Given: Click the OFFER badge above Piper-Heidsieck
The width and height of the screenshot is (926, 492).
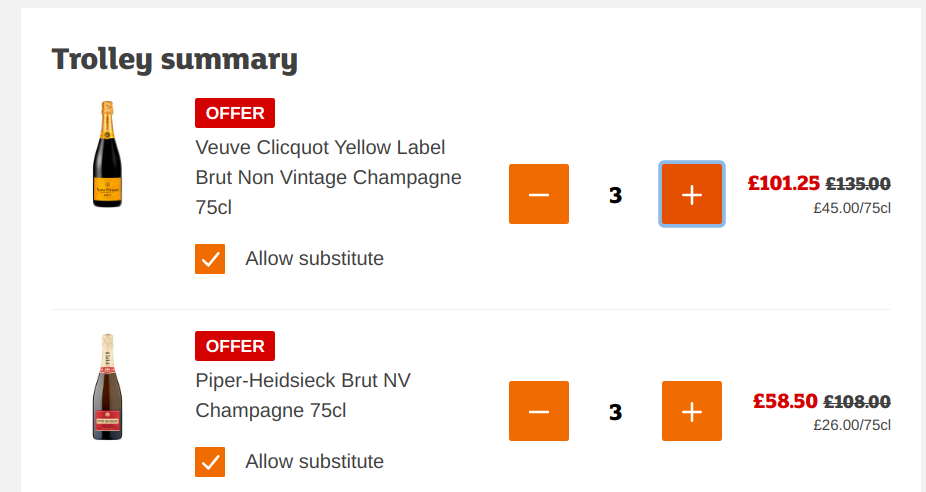Looking at the screenshot, I should (235, 346).
